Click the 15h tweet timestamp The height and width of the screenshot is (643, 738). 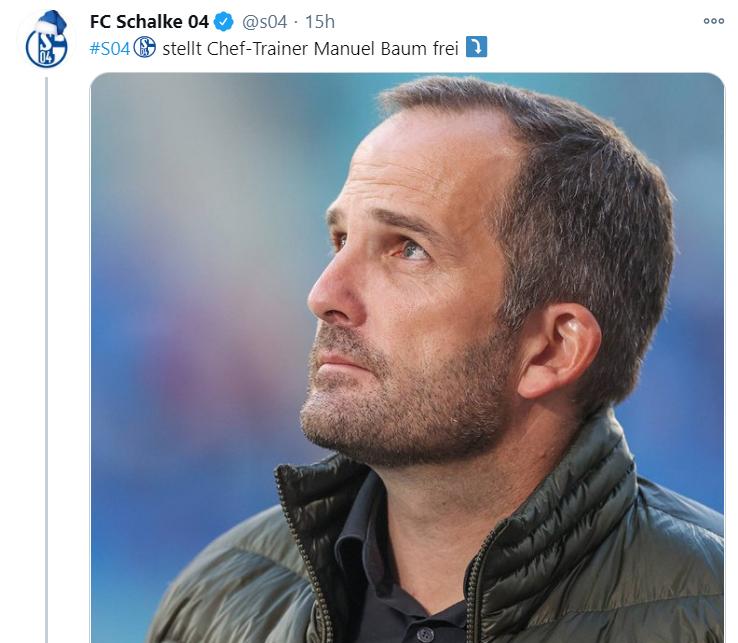[x=320, y=22]
